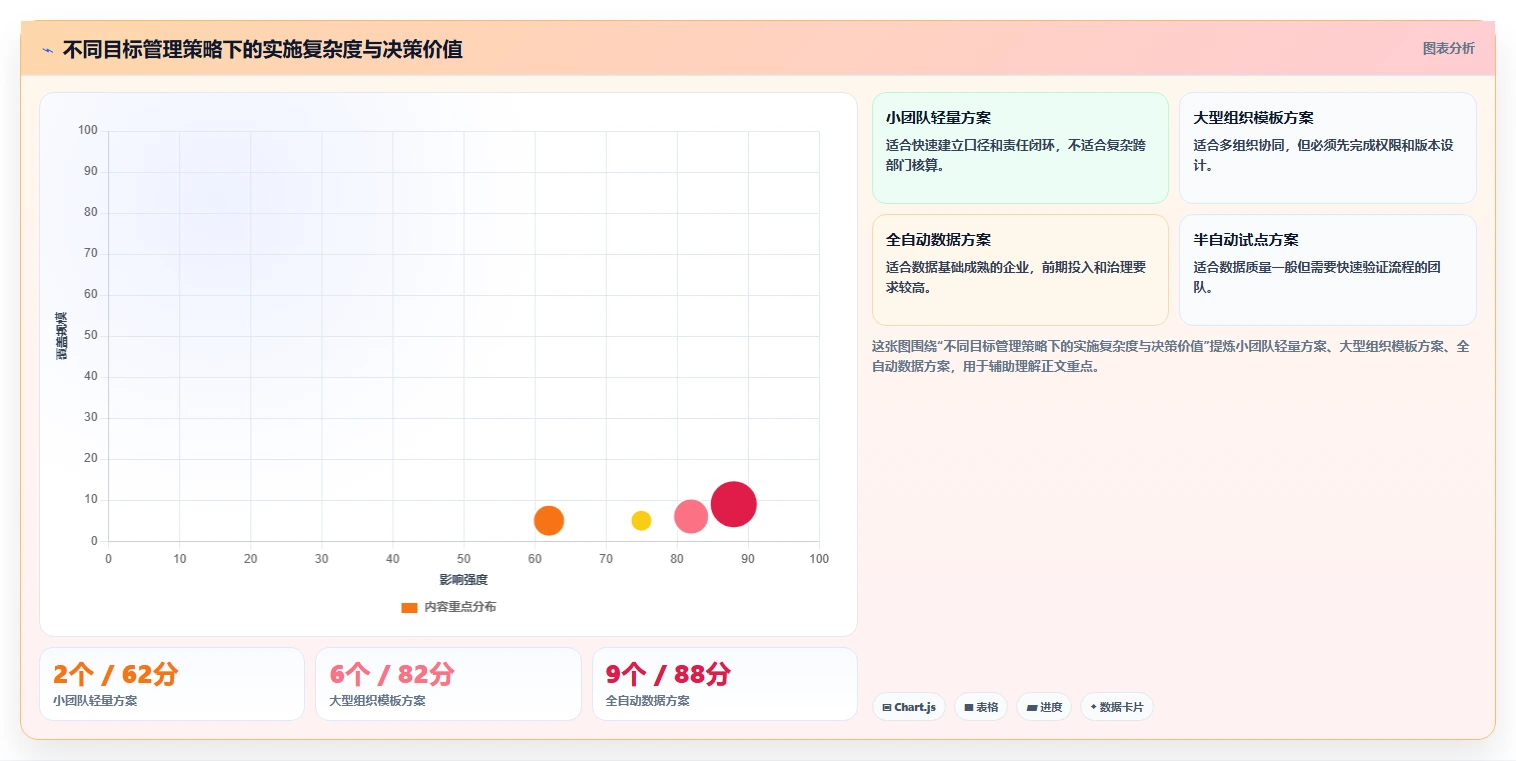Click the 2个 / 62分 stat card
Image resolution: width=1516 pixels, height=761 pixels.
pos(172,684)
